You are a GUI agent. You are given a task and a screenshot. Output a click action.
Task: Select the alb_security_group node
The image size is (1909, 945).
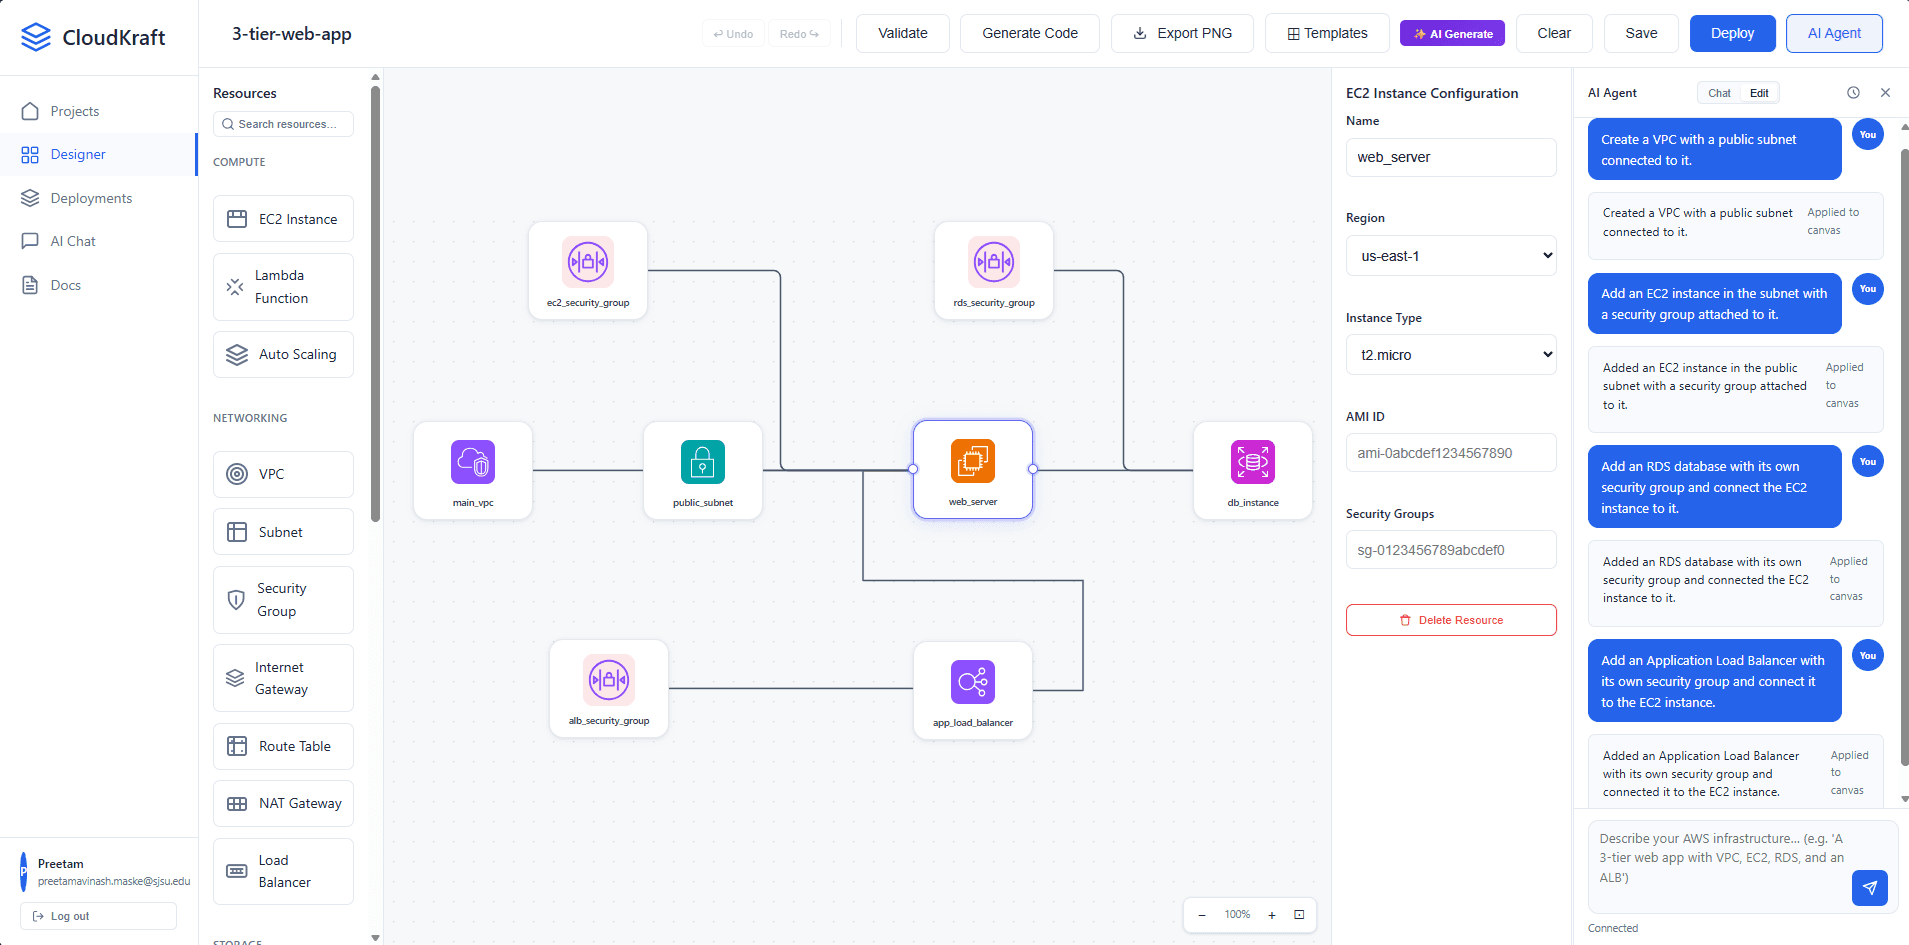(609, 689)
